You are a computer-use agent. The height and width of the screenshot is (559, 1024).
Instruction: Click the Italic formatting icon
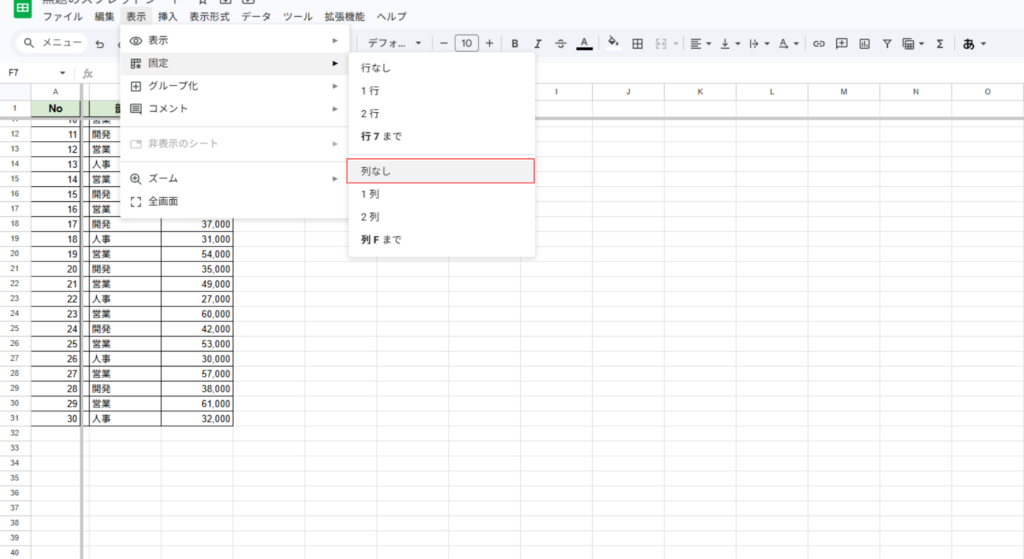pyautogui.click(x=538, y=43)
